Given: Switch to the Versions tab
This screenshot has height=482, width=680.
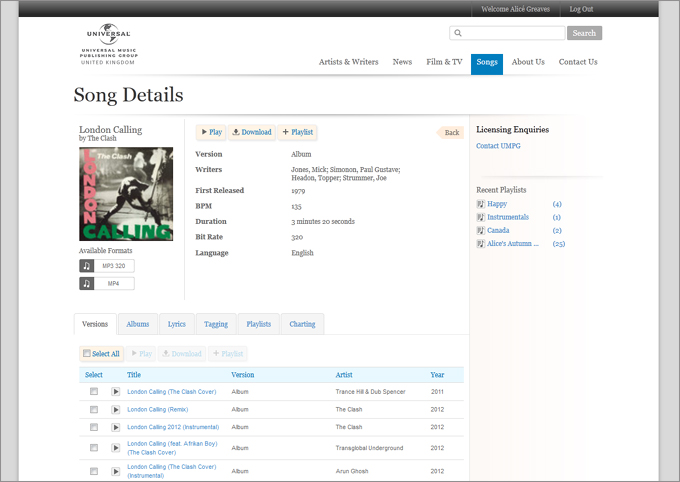Looking at the screenshot, I should (x=95, y=324).
